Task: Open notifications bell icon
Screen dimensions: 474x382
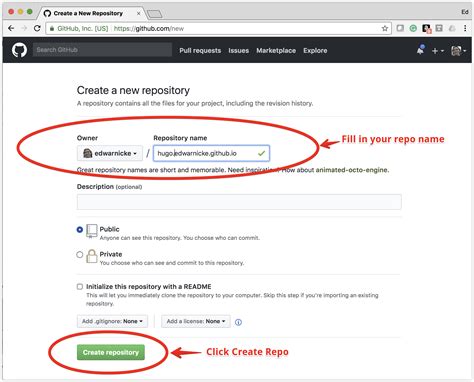Action: click(x=420, y=50)
